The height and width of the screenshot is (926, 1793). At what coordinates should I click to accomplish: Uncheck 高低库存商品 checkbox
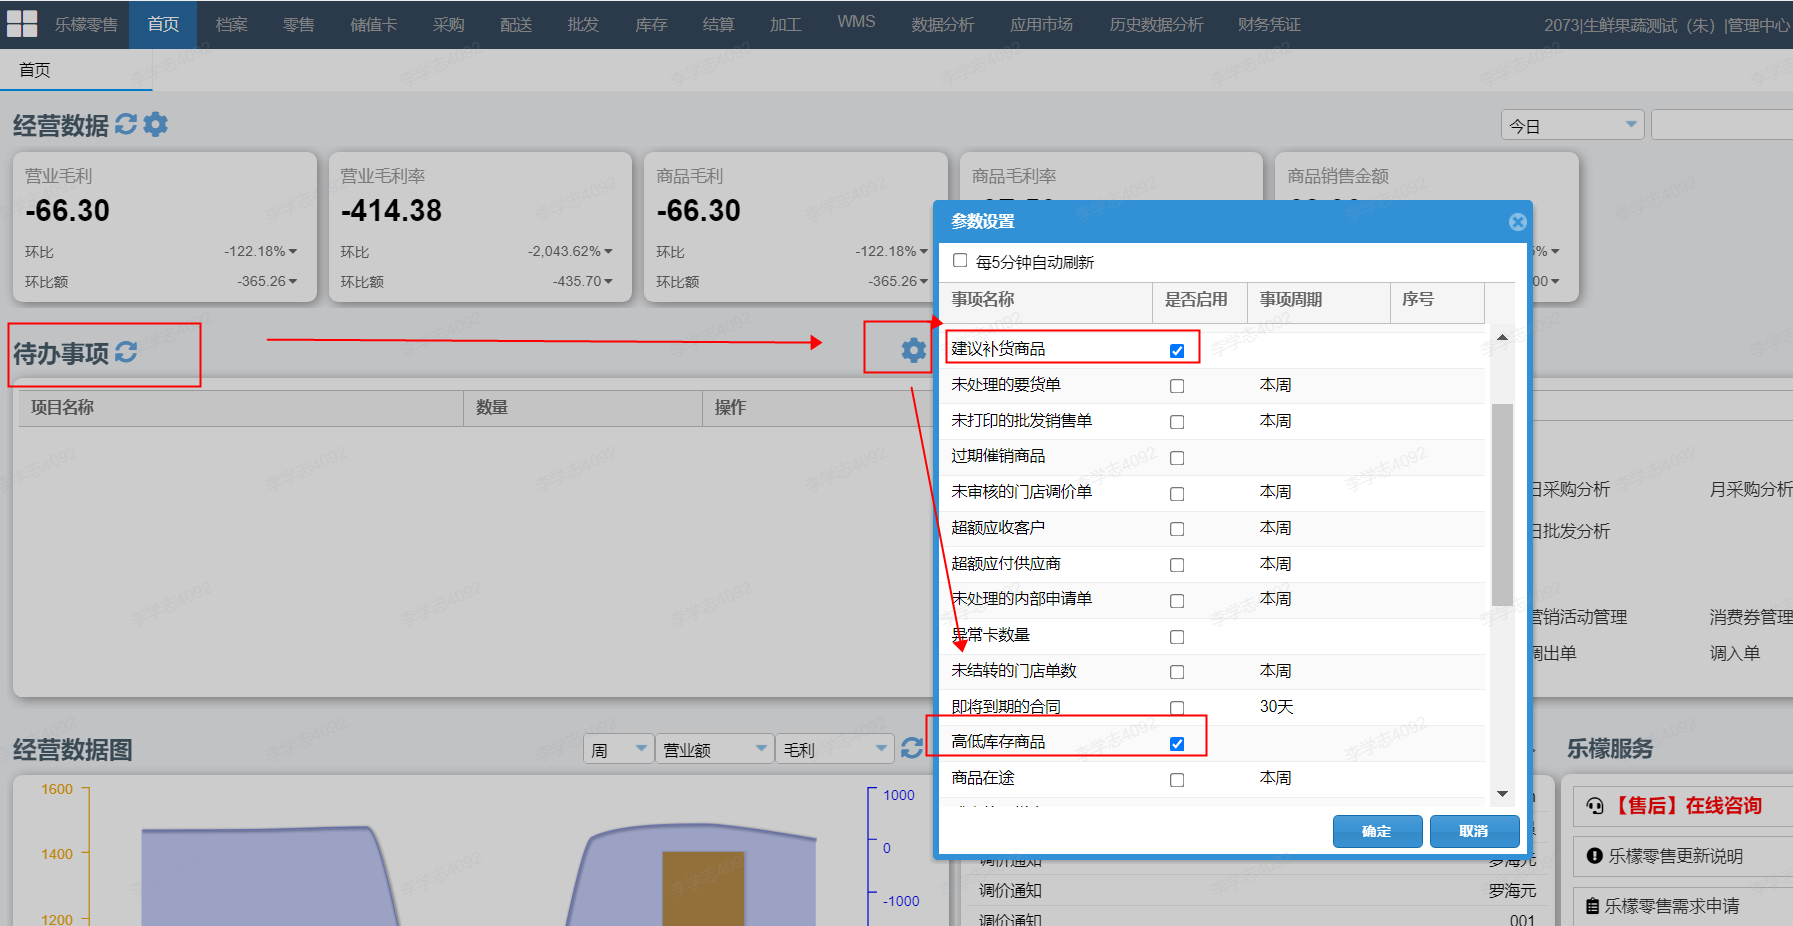point(1177,744)
